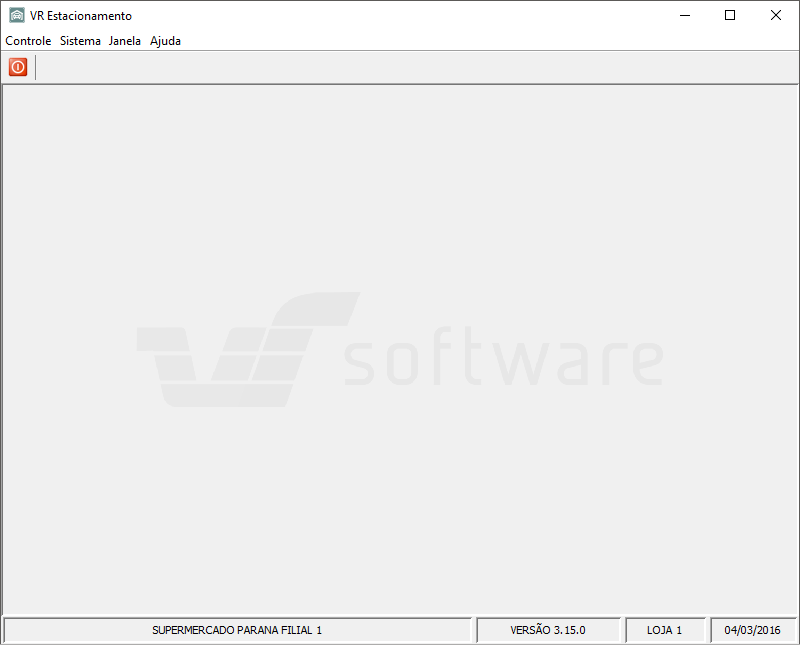Click the red power exit icon
Image resolution: width=800 pixels, height=645 pixels.
pos(18,67)
